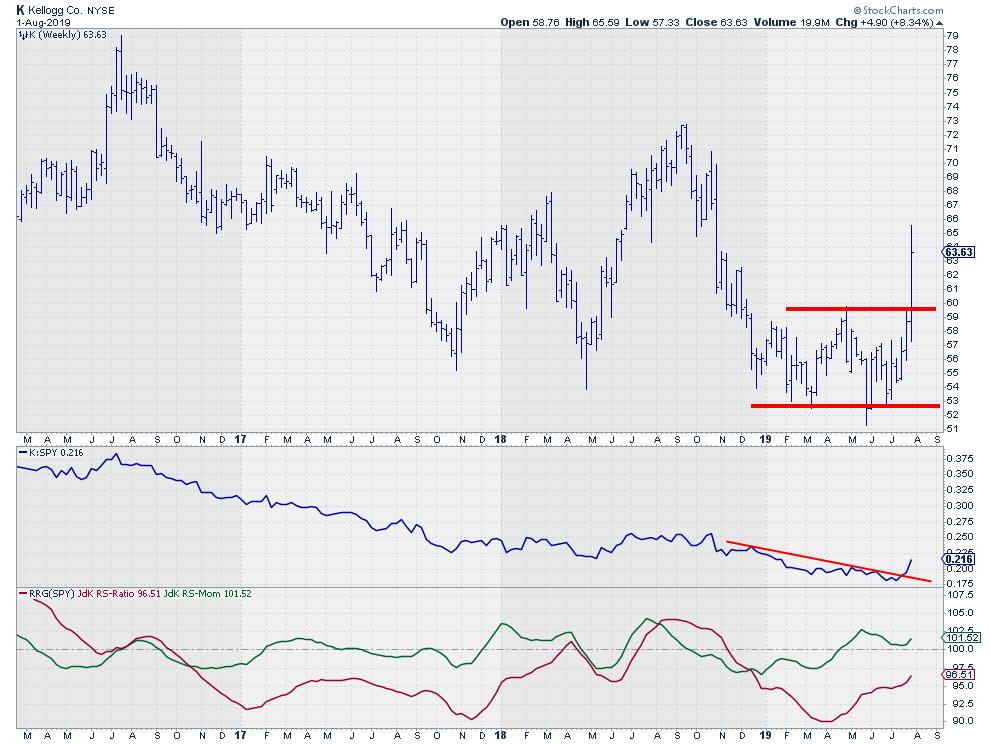This screenshot has height=744, width=990.
Task: Click the 101.52 momentum tag on right axis
Action: (960, 638)
